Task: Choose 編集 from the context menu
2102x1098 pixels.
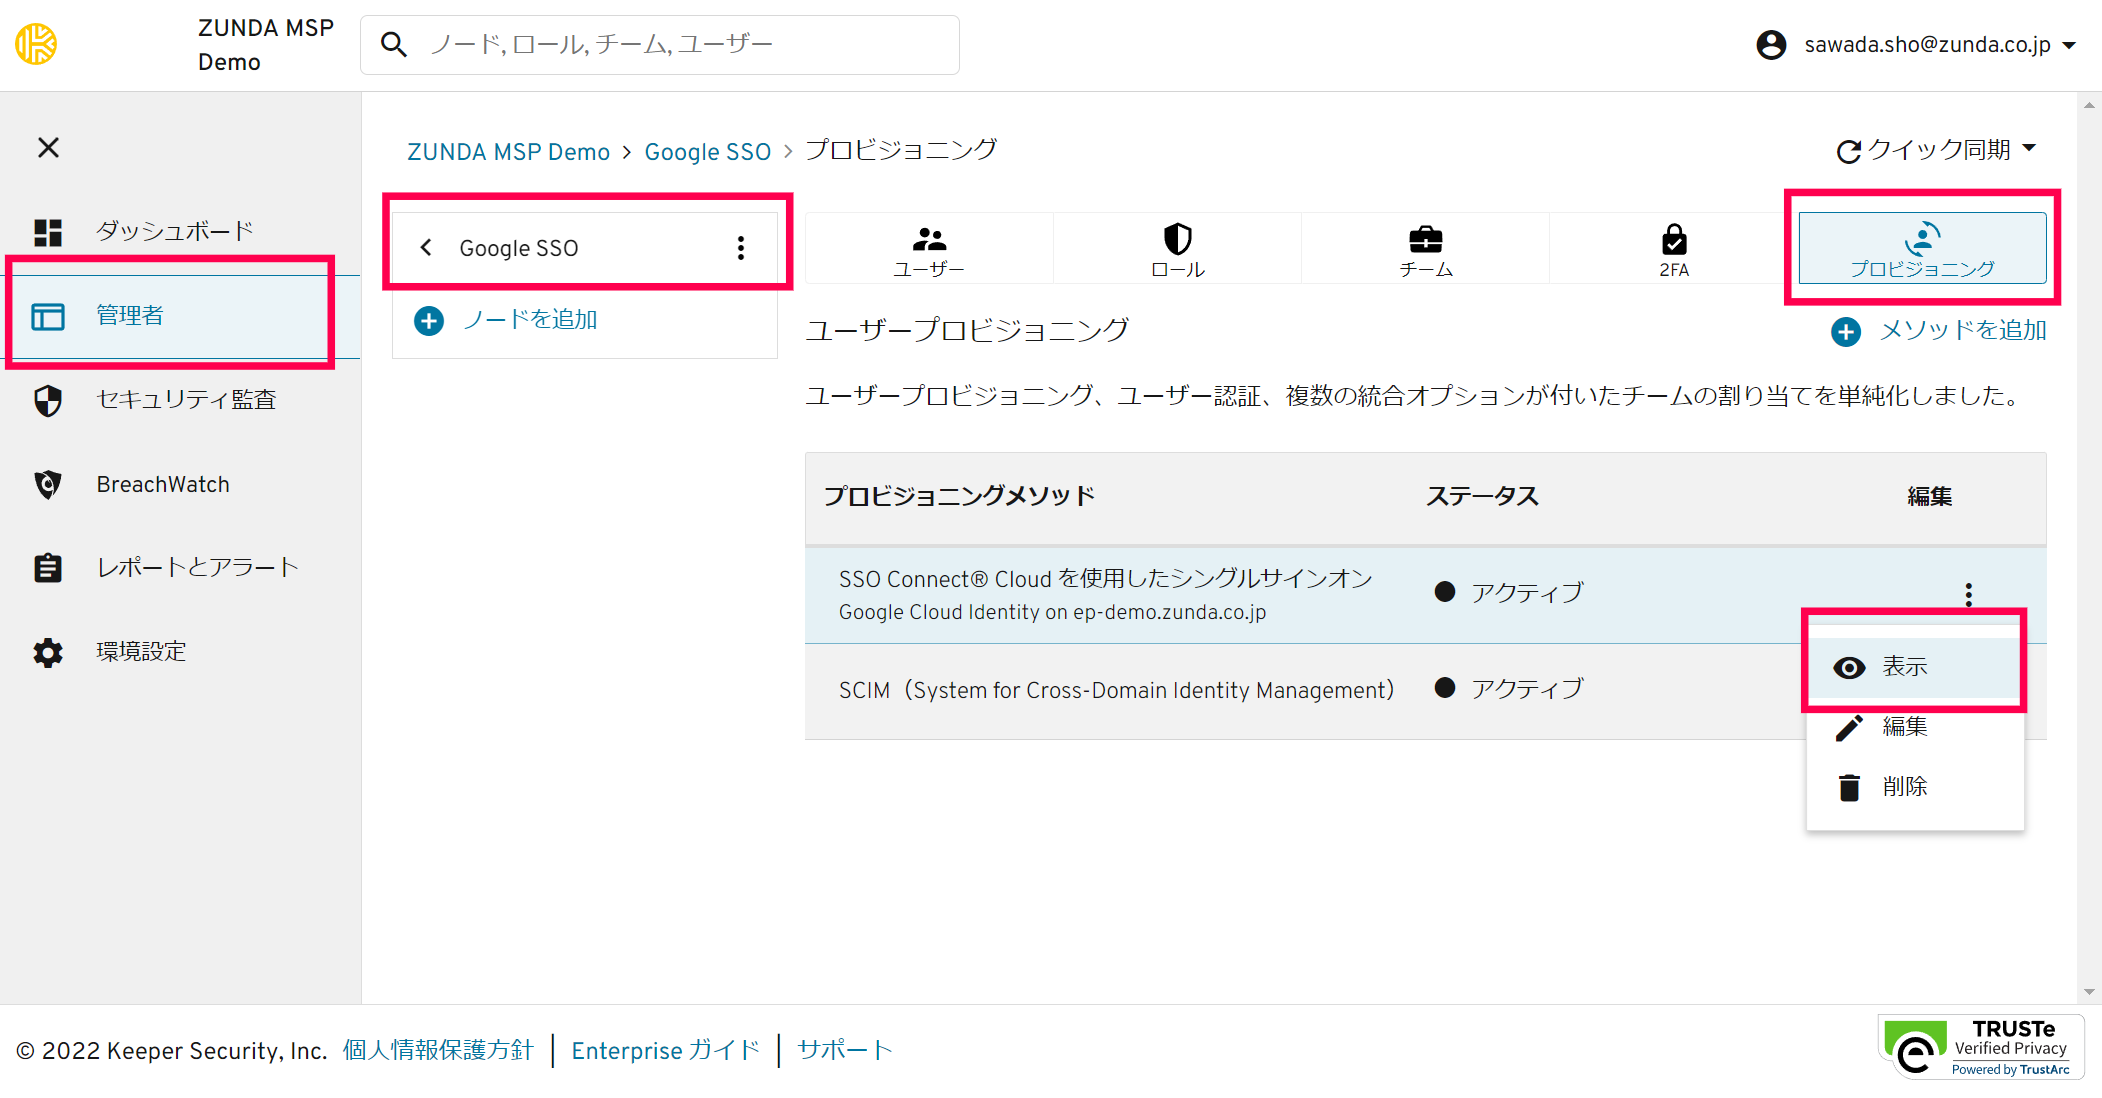Action: pos(1903,727)
